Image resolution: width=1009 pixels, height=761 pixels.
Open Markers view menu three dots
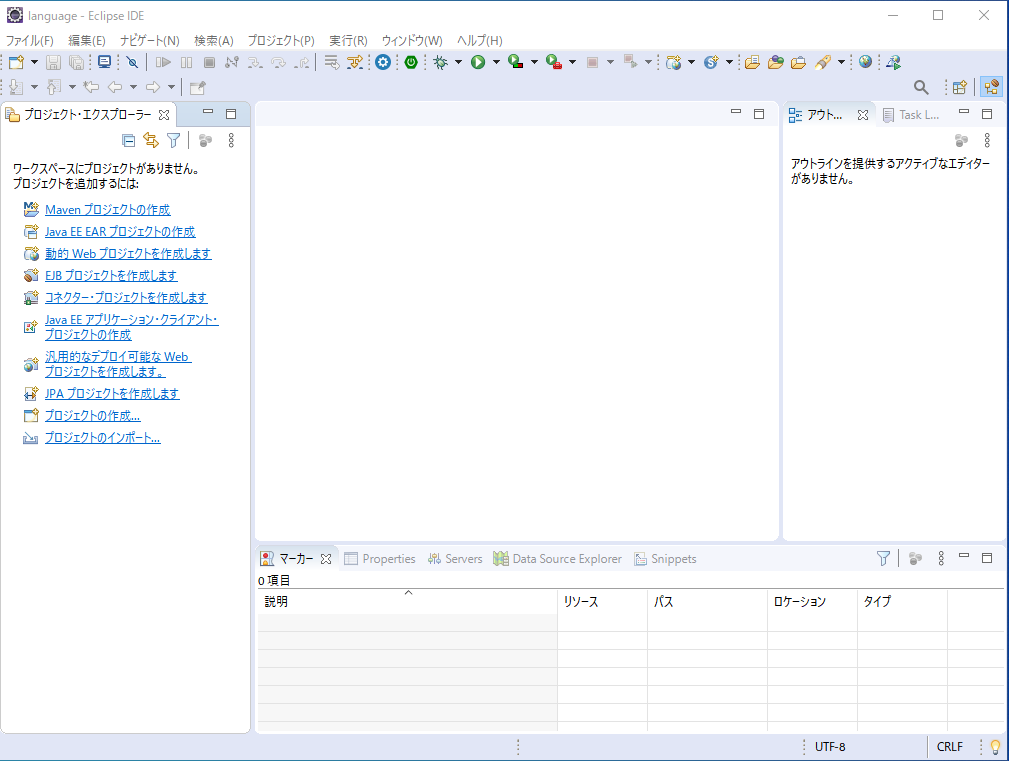(941, 558)
